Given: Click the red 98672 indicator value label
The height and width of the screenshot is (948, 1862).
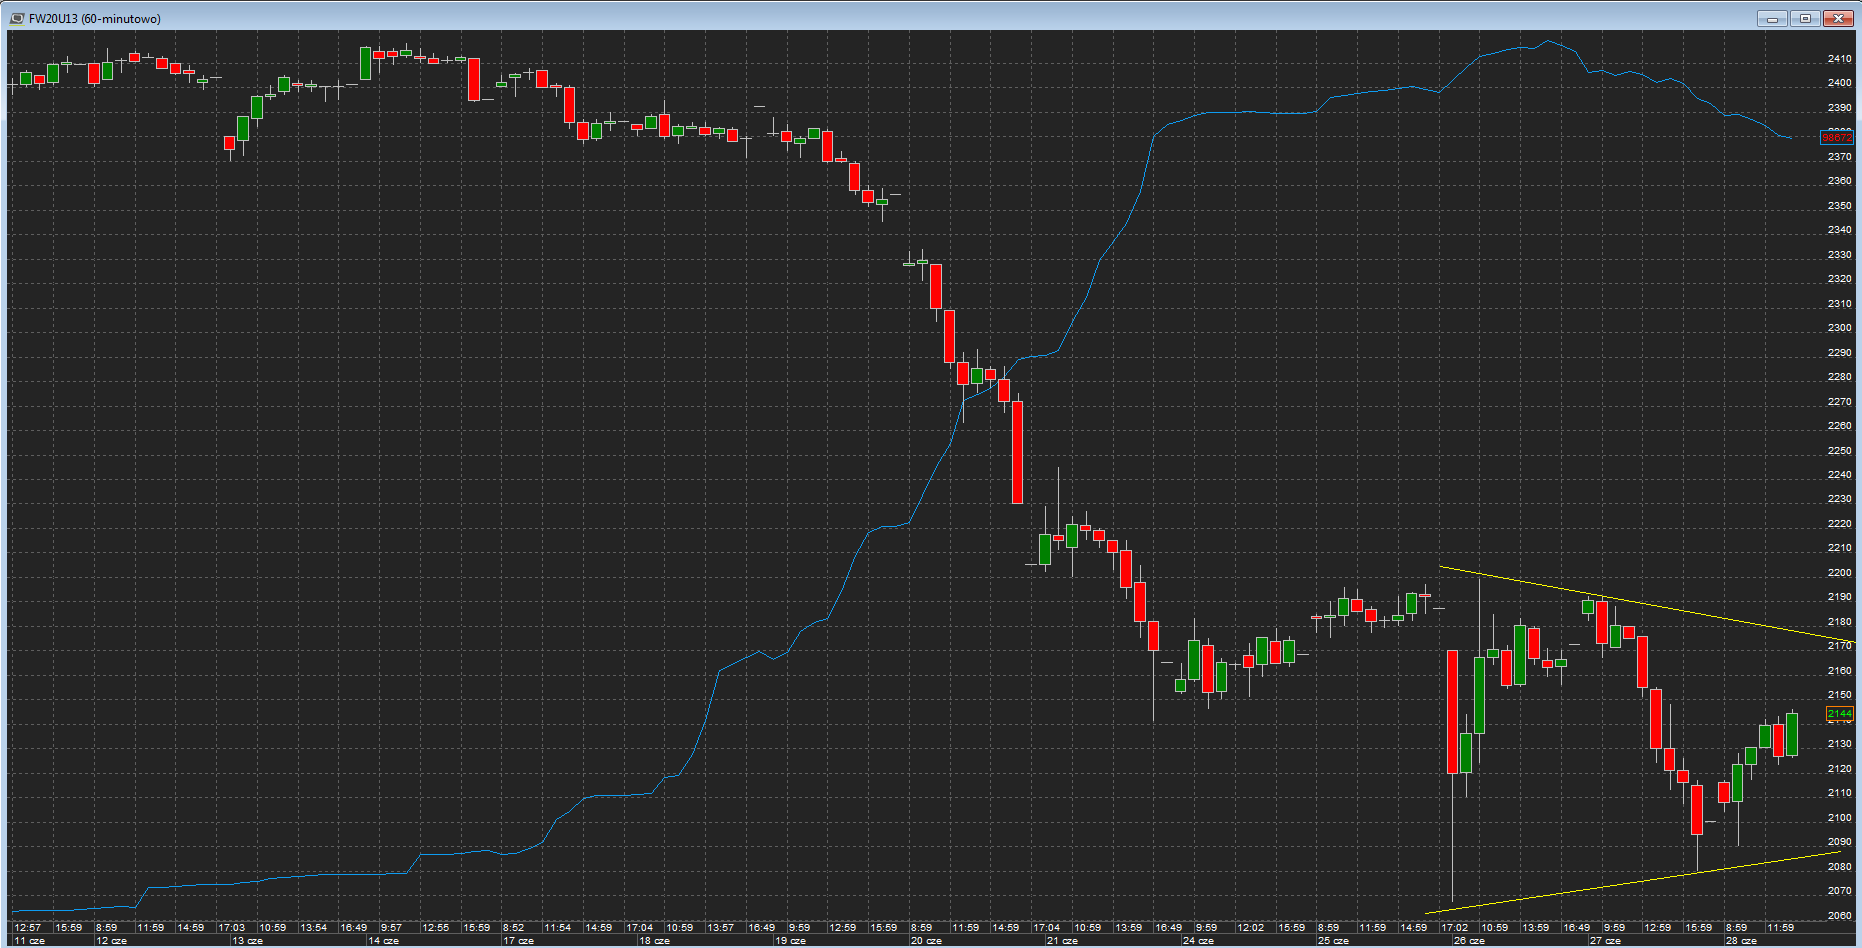Looking at the screenshot, I should 1837,138.
